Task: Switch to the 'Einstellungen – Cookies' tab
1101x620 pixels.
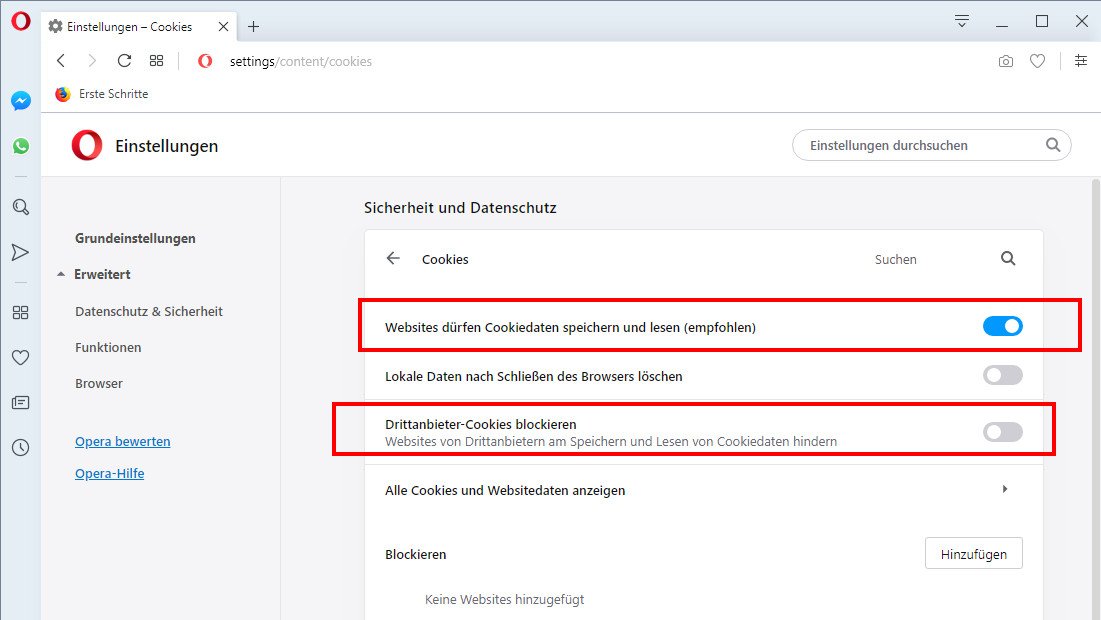Action: tap(130, 27)
